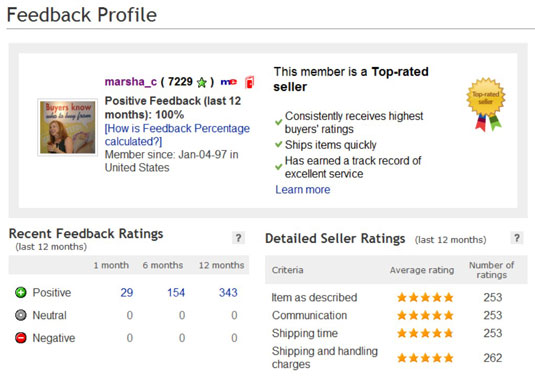
Task: Click the Communication star rating
Action: pyautogui.click(x=425, y=315)
